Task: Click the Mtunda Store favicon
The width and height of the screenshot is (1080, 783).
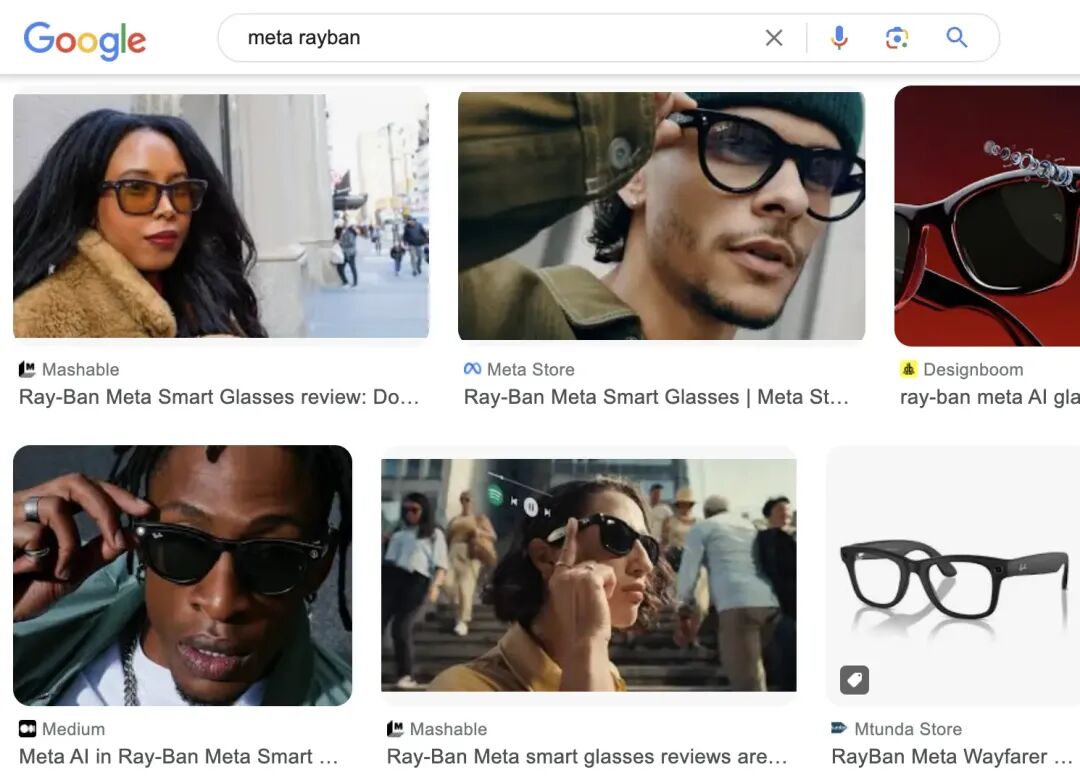Action: click(x=839, y=728)
